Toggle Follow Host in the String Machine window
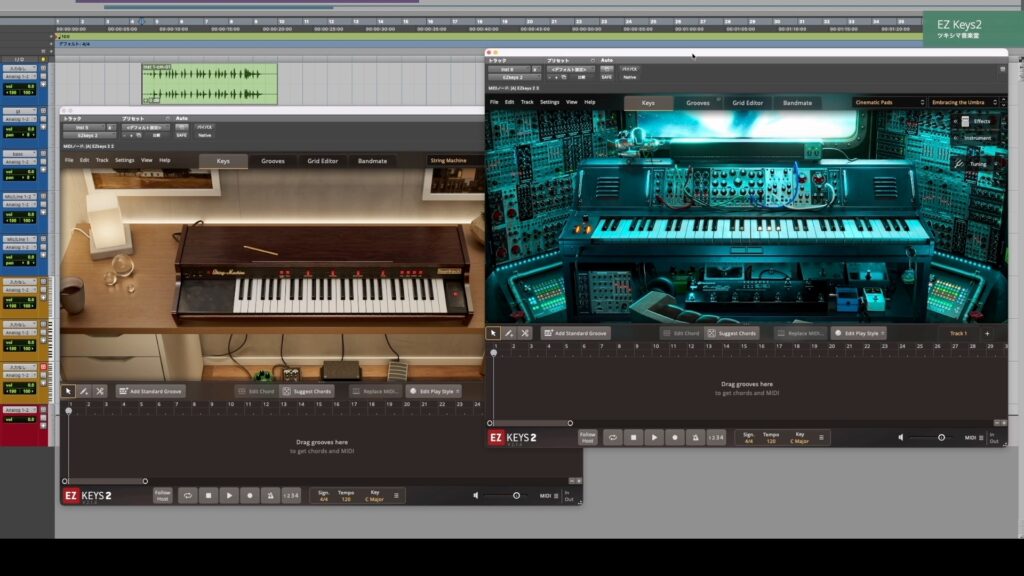The image size is (1024, 576). pos(162,495)
